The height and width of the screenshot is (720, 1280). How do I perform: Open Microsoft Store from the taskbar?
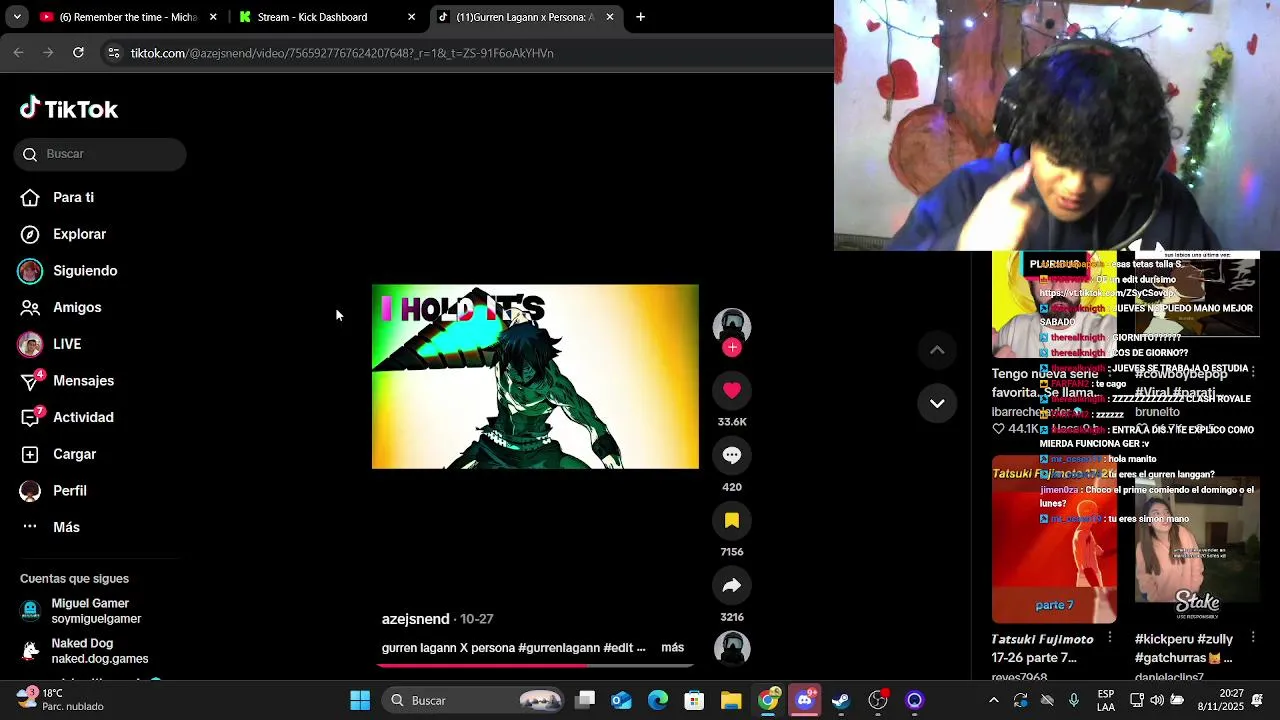coord(694,700)
